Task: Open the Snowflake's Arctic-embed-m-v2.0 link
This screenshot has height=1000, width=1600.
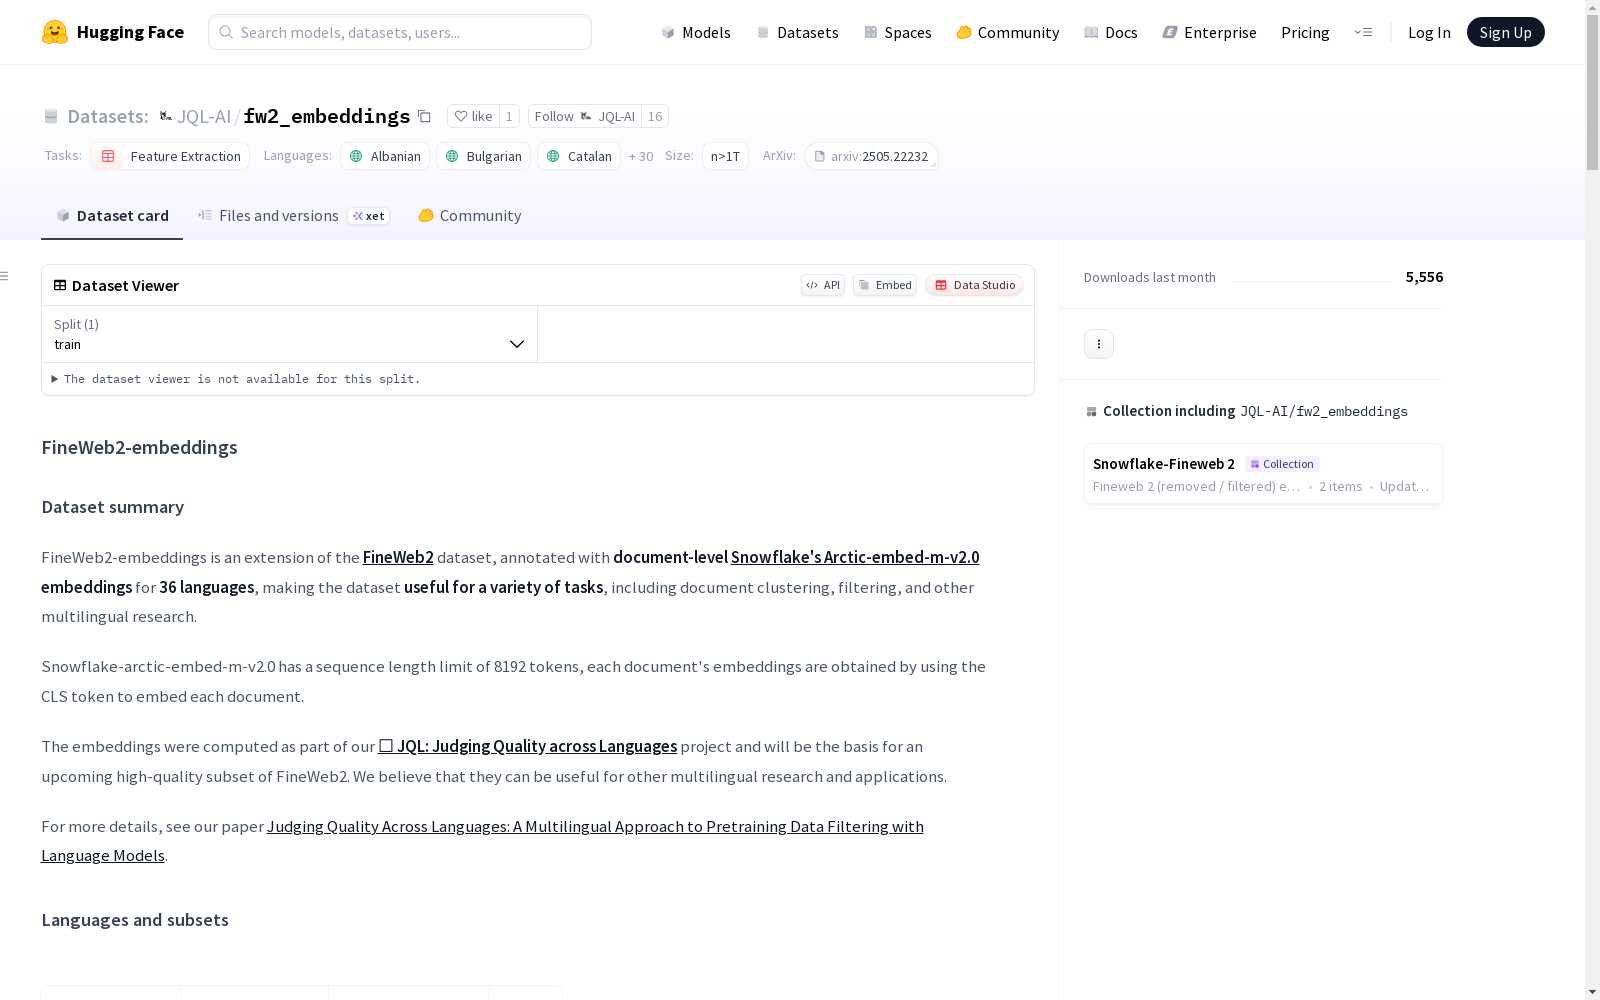Action: [855, 557]
